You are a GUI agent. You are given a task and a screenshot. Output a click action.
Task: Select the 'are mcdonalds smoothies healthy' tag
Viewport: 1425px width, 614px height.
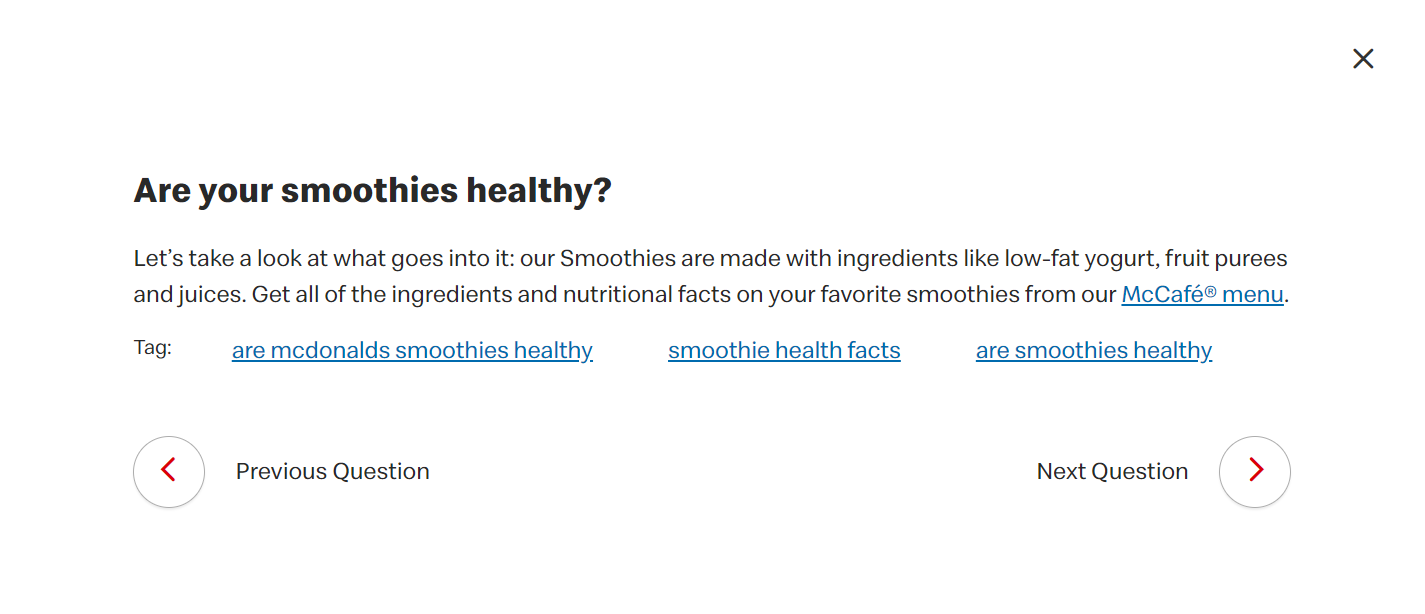click(412, 350)
